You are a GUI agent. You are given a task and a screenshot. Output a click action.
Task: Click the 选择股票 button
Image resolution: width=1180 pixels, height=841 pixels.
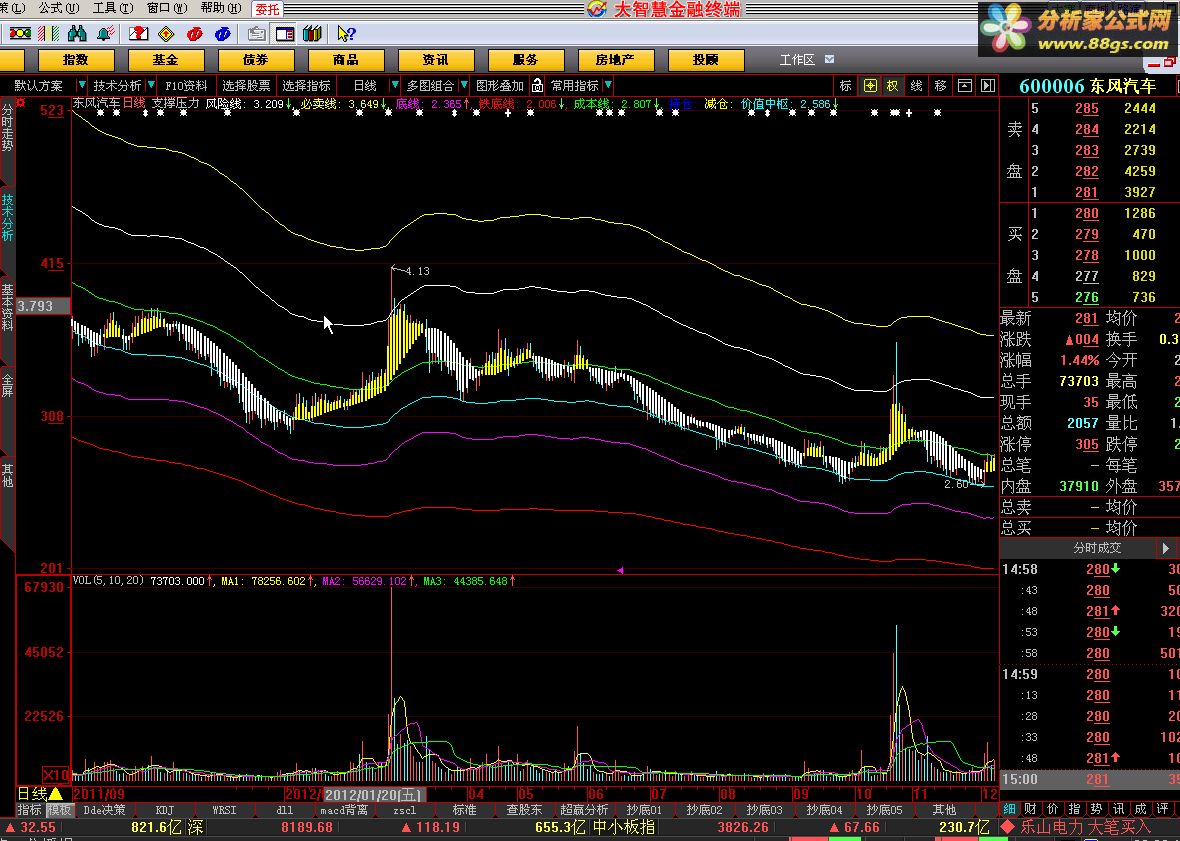click(246, 86)
